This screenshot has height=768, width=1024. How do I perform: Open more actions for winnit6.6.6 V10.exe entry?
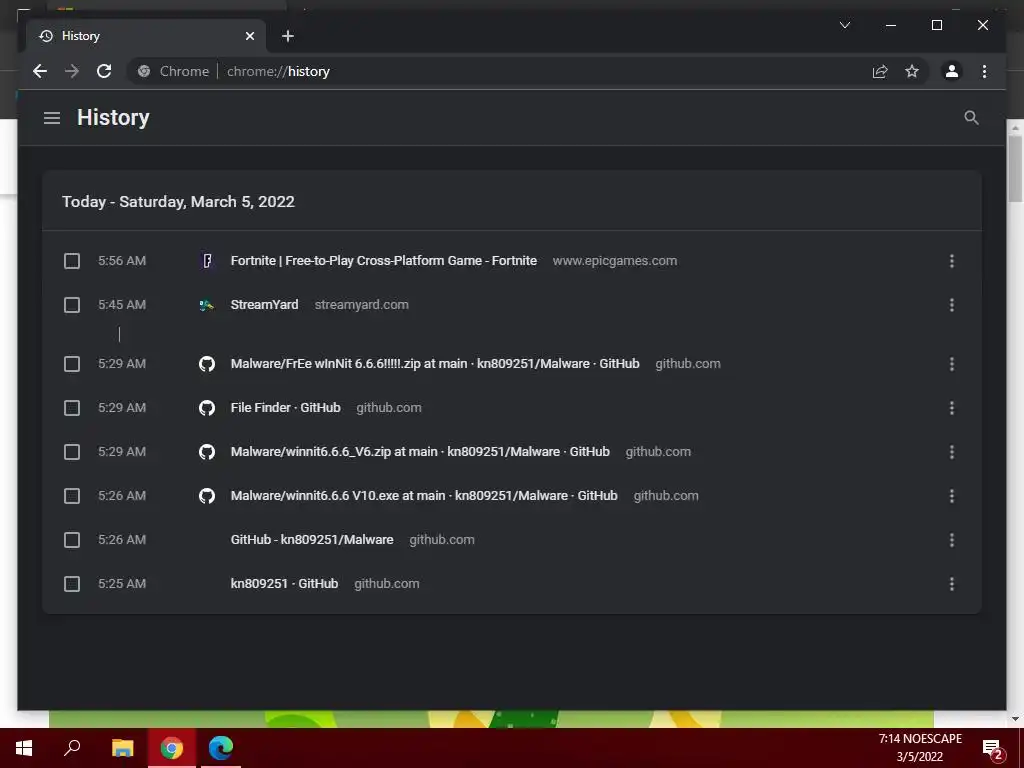[x=952, y=496]
